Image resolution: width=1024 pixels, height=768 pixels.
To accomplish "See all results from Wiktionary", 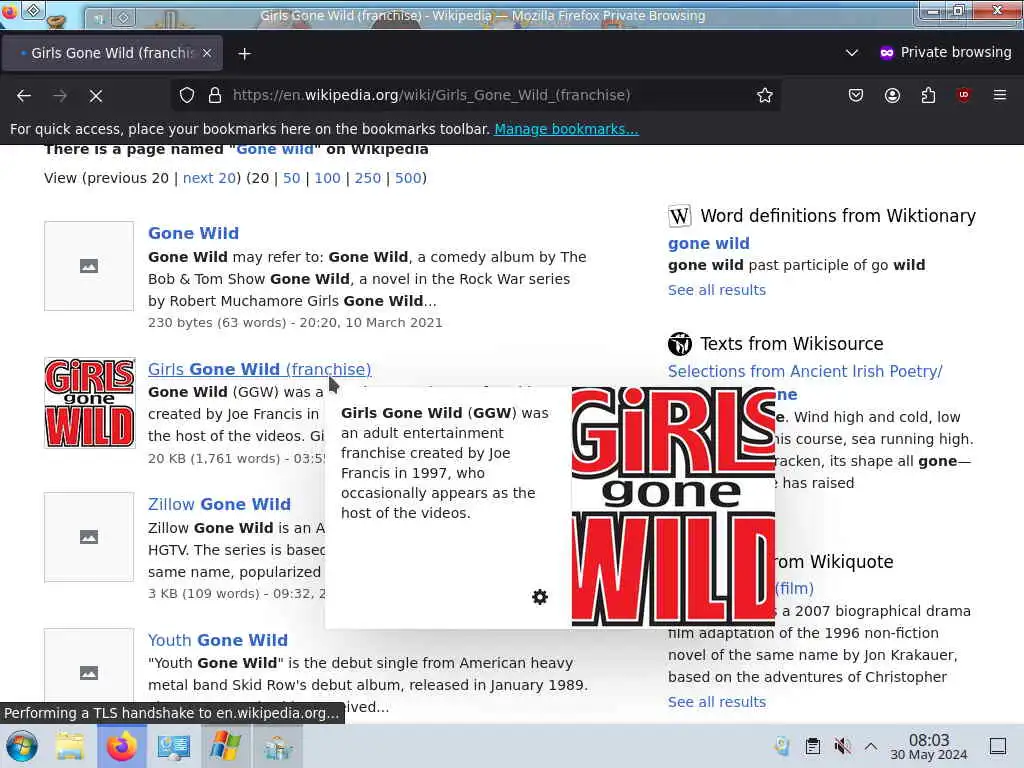I will point(716,290).
